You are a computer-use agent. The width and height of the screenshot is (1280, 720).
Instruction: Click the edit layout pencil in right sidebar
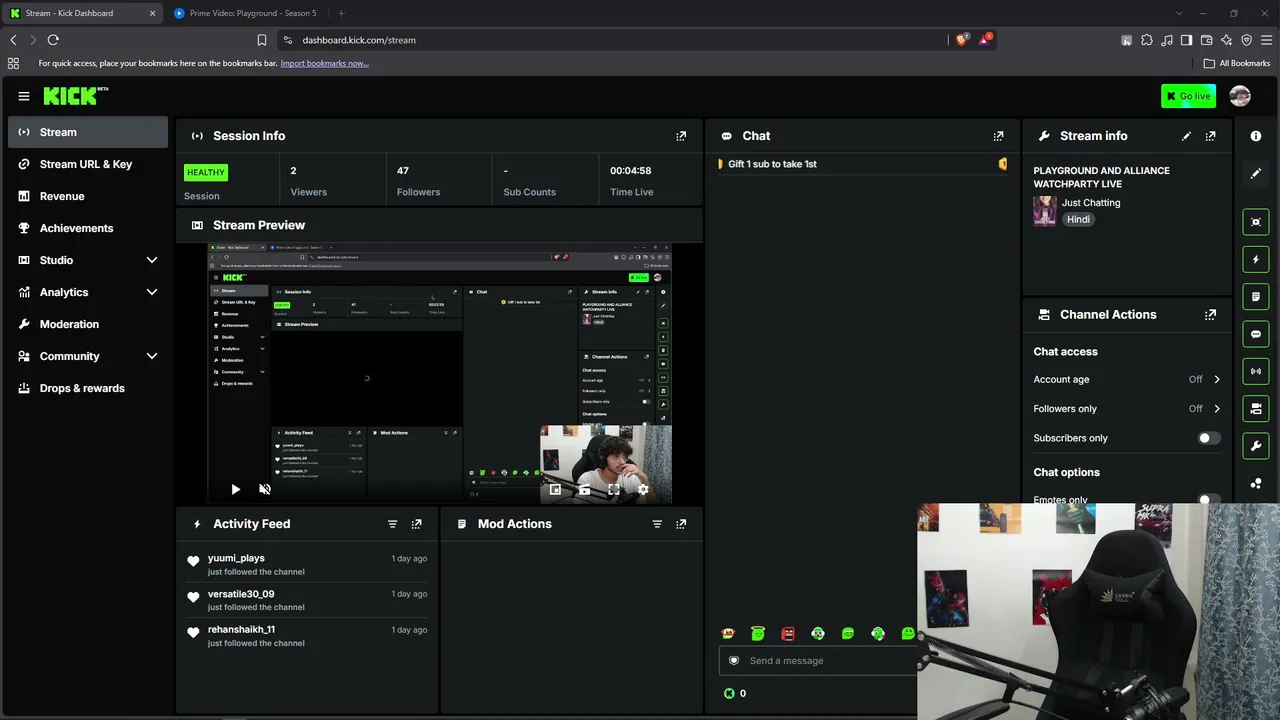[1256, 174]
